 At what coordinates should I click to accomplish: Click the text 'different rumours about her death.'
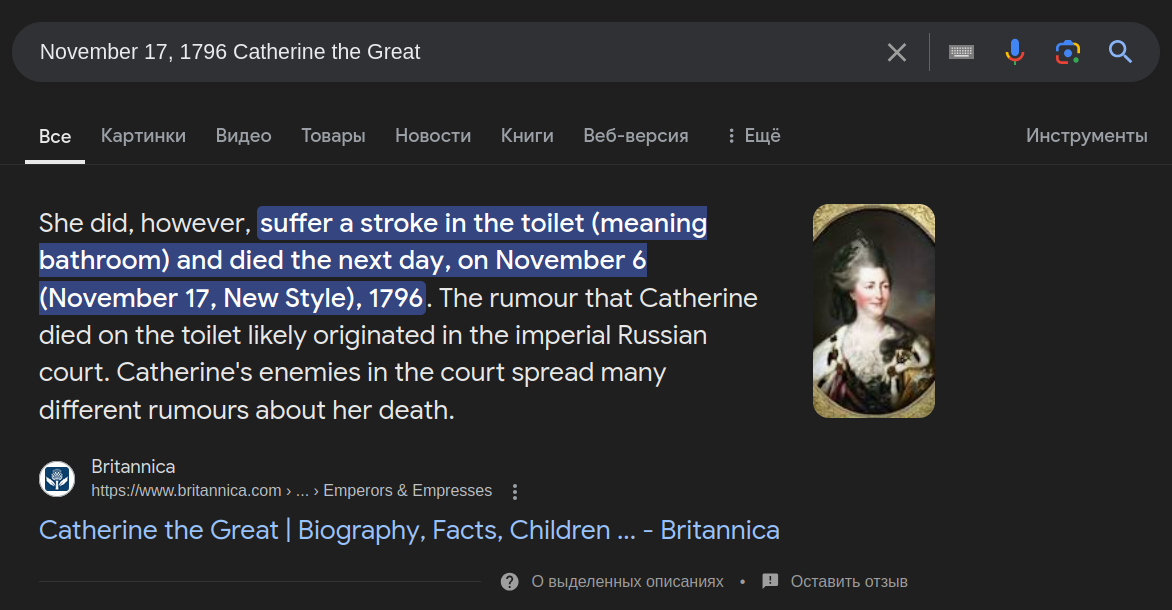[247, 410]
